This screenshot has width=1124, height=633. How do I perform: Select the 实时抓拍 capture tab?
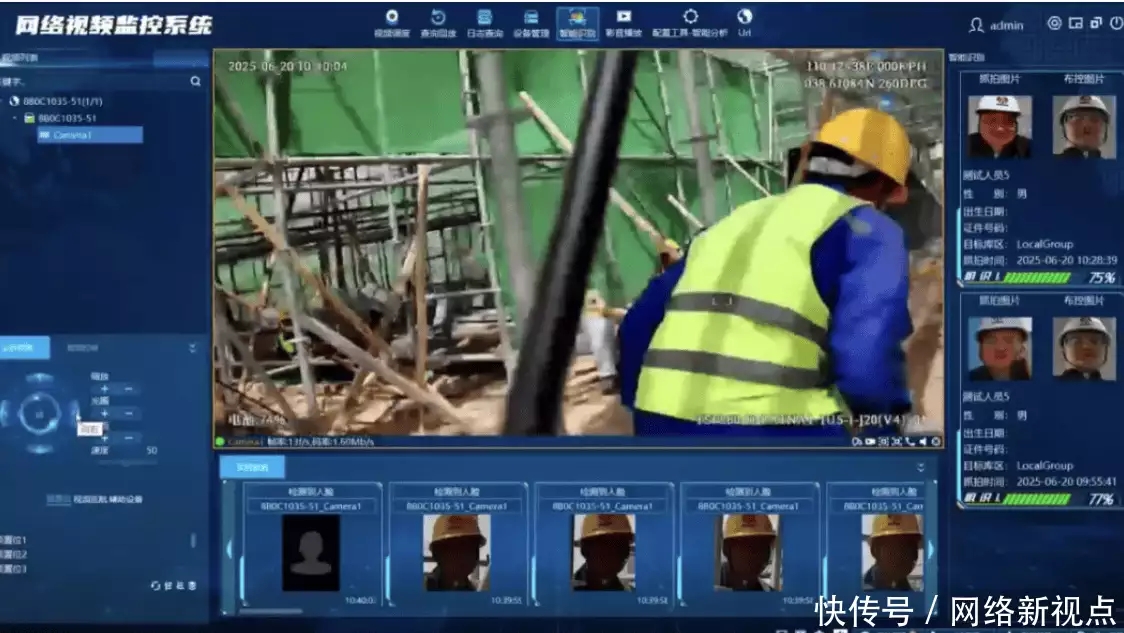point(252,467)
